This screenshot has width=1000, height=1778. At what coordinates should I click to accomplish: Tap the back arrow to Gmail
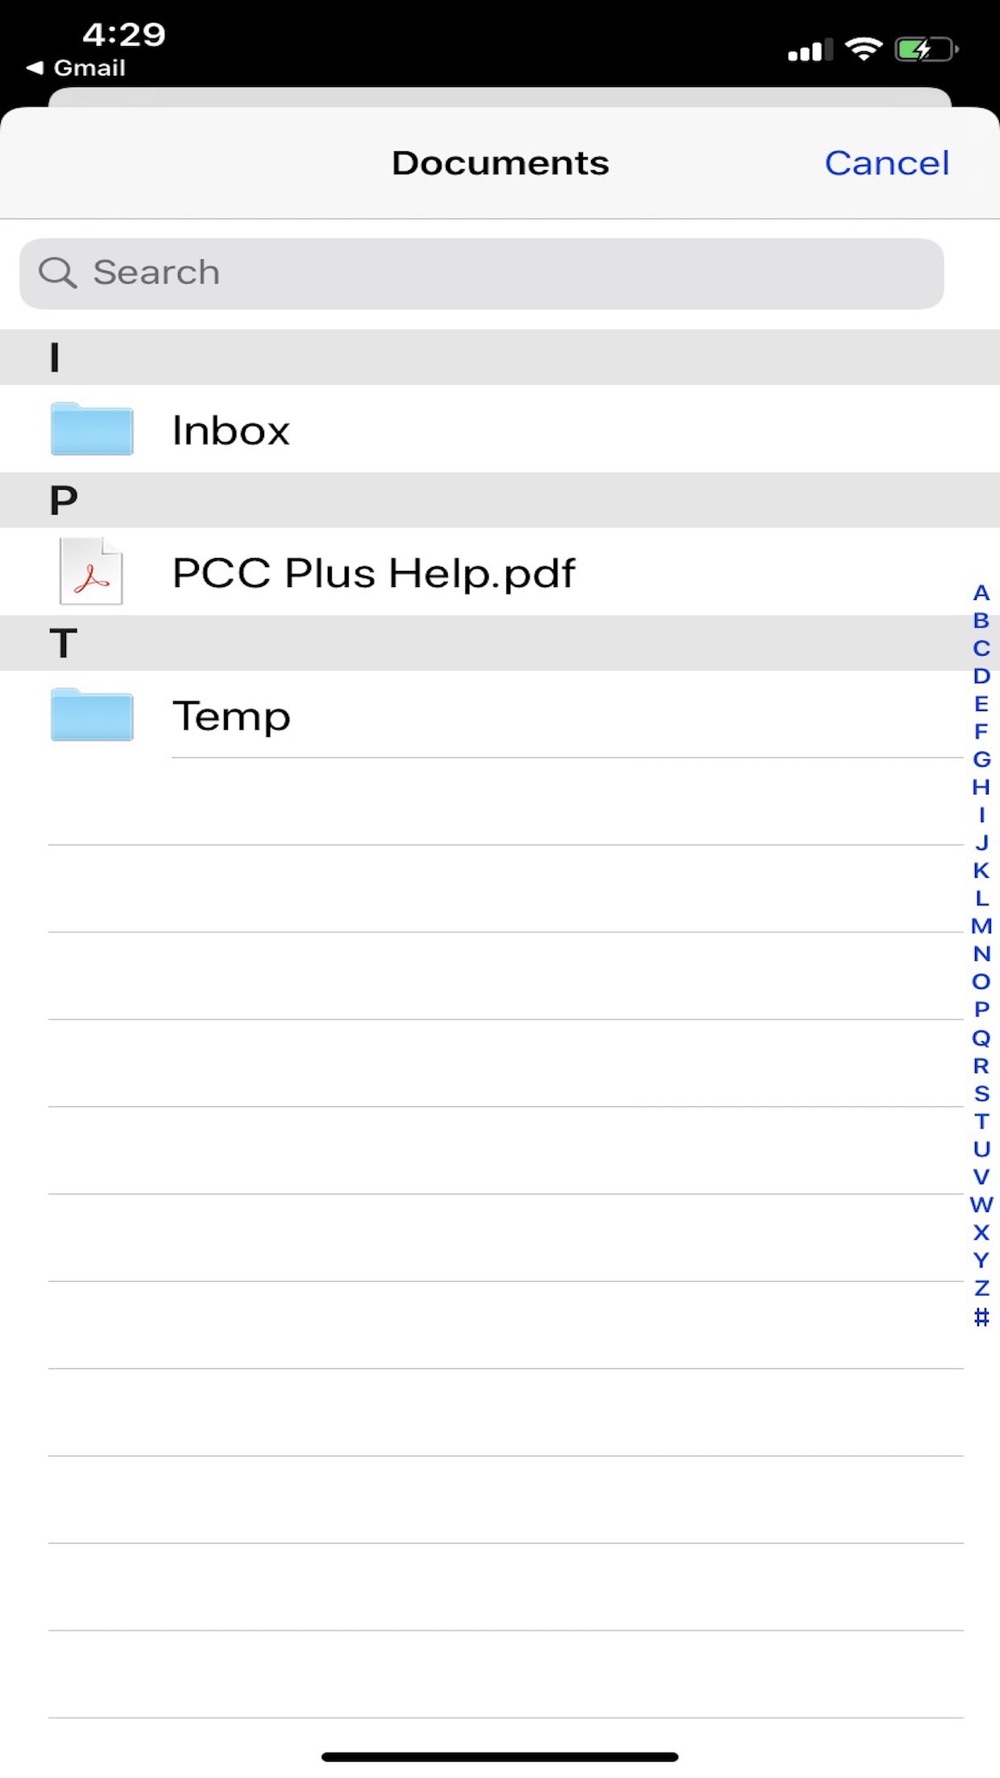pyautogui.click(x=35, y=68)
